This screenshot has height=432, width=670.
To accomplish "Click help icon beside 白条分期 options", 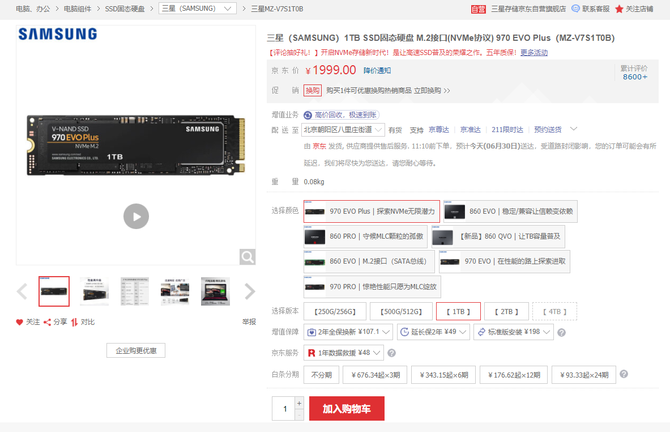I will tap(624, 375).
